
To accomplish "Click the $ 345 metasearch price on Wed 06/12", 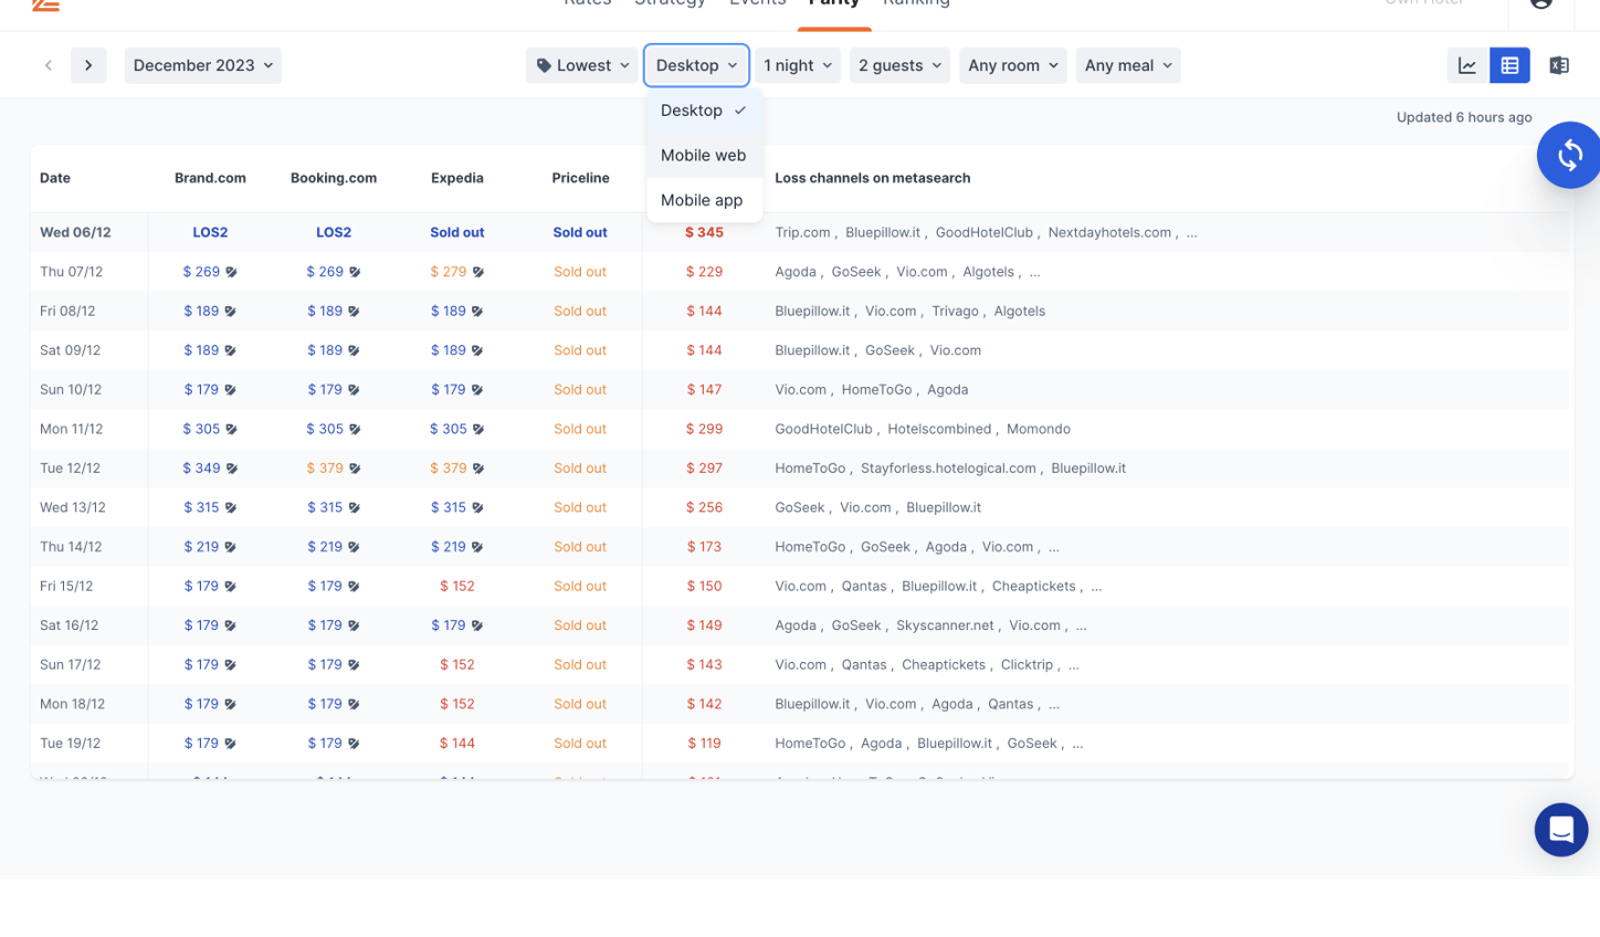I will [704, 233].
